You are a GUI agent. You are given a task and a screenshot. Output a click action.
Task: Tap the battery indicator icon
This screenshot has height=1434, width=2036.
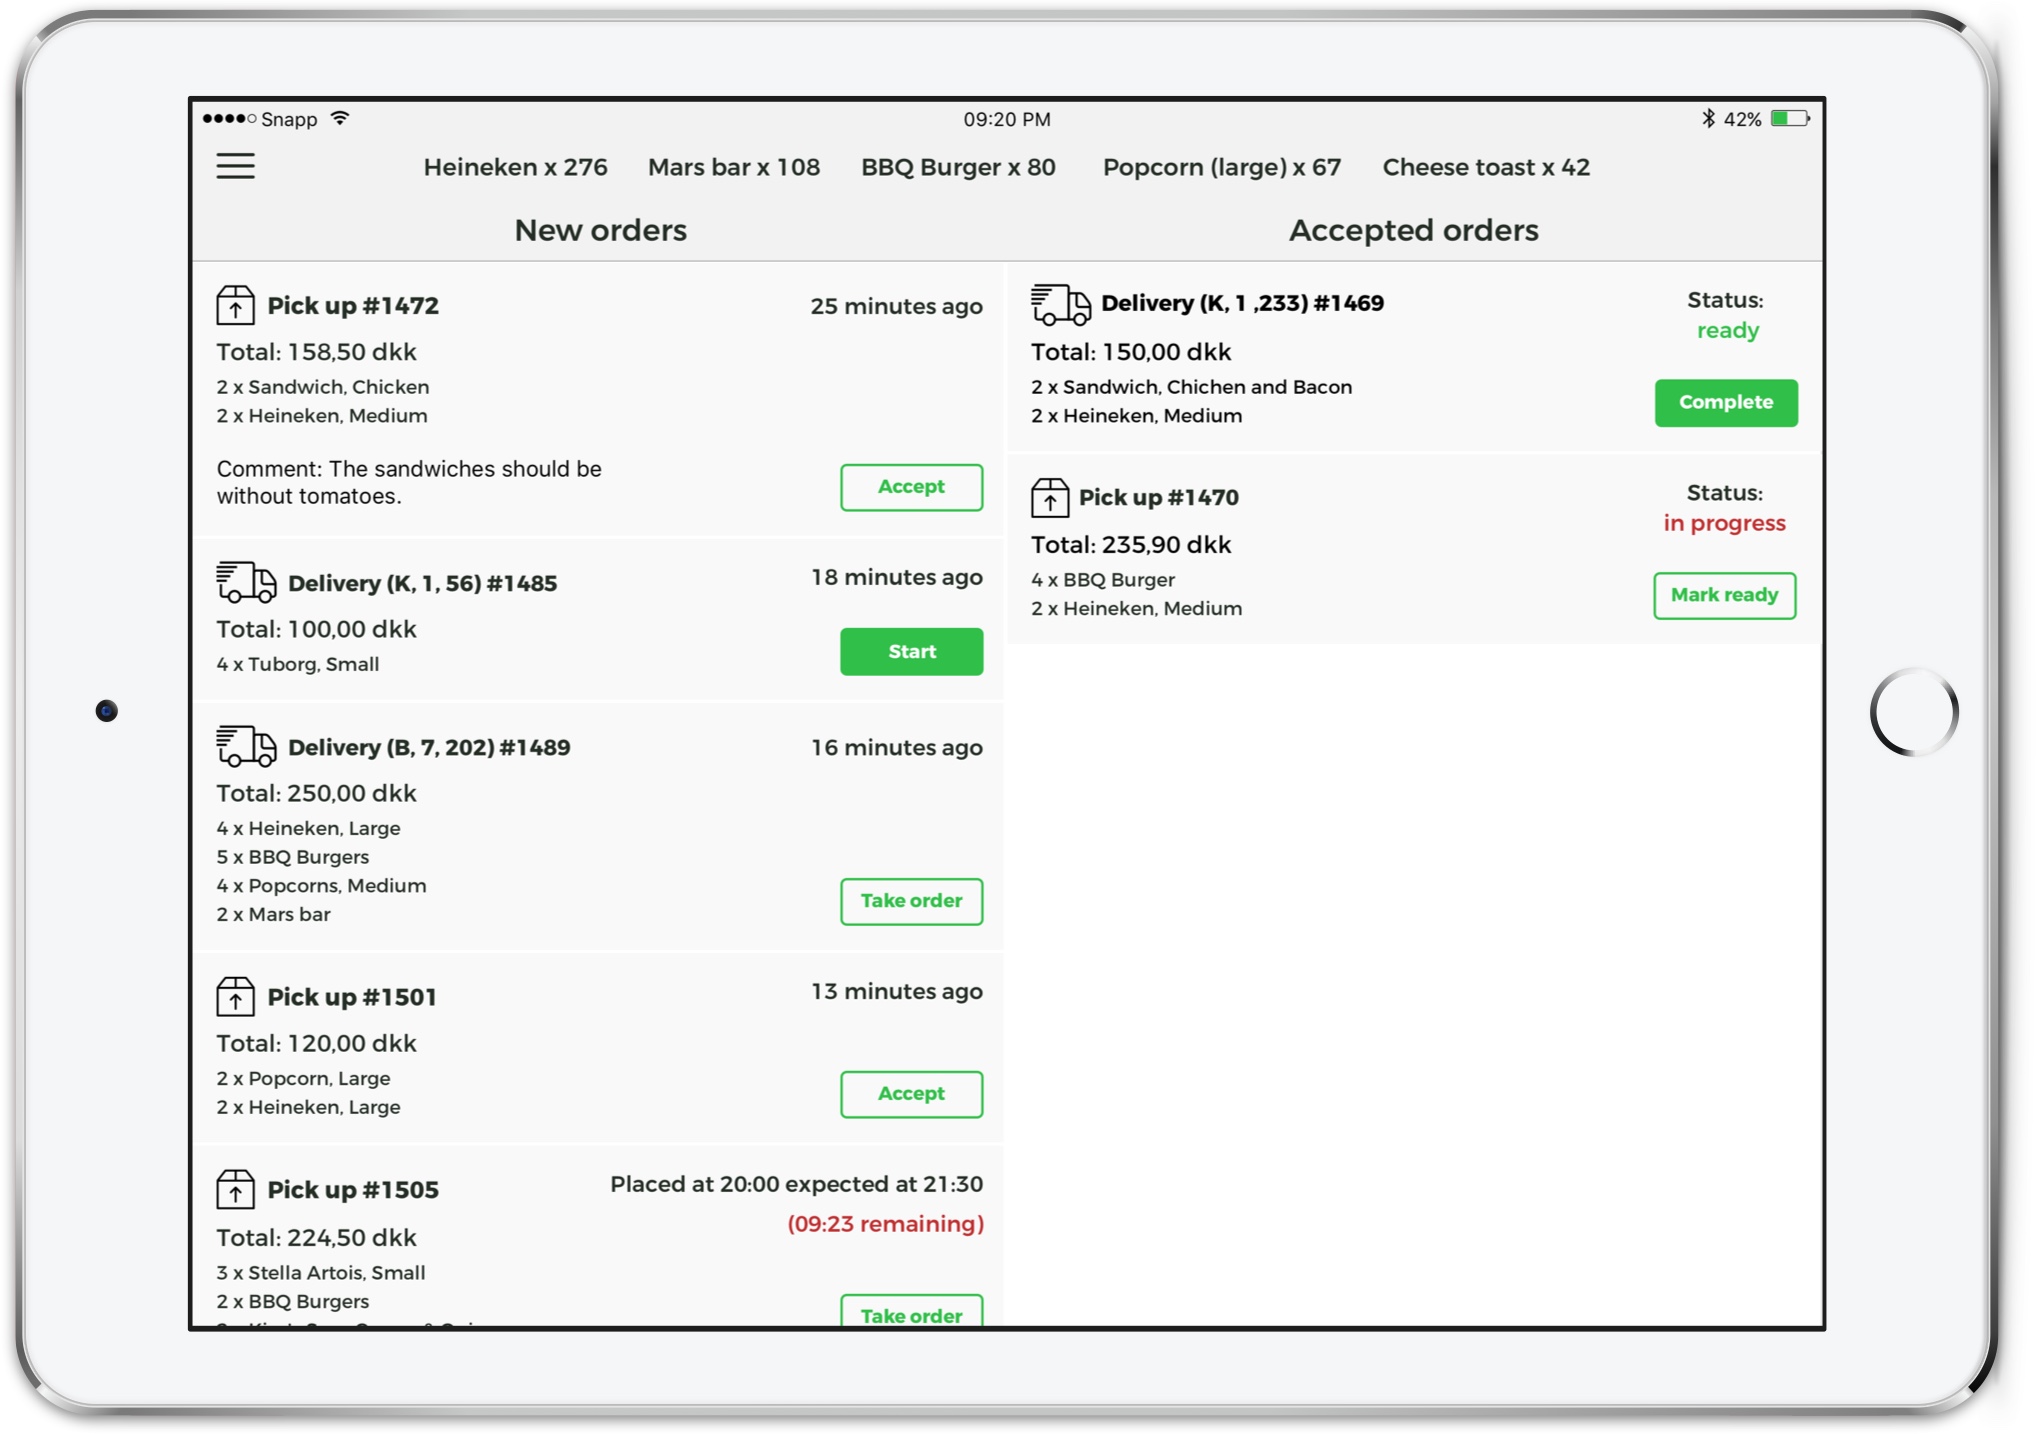[1789, 118]
